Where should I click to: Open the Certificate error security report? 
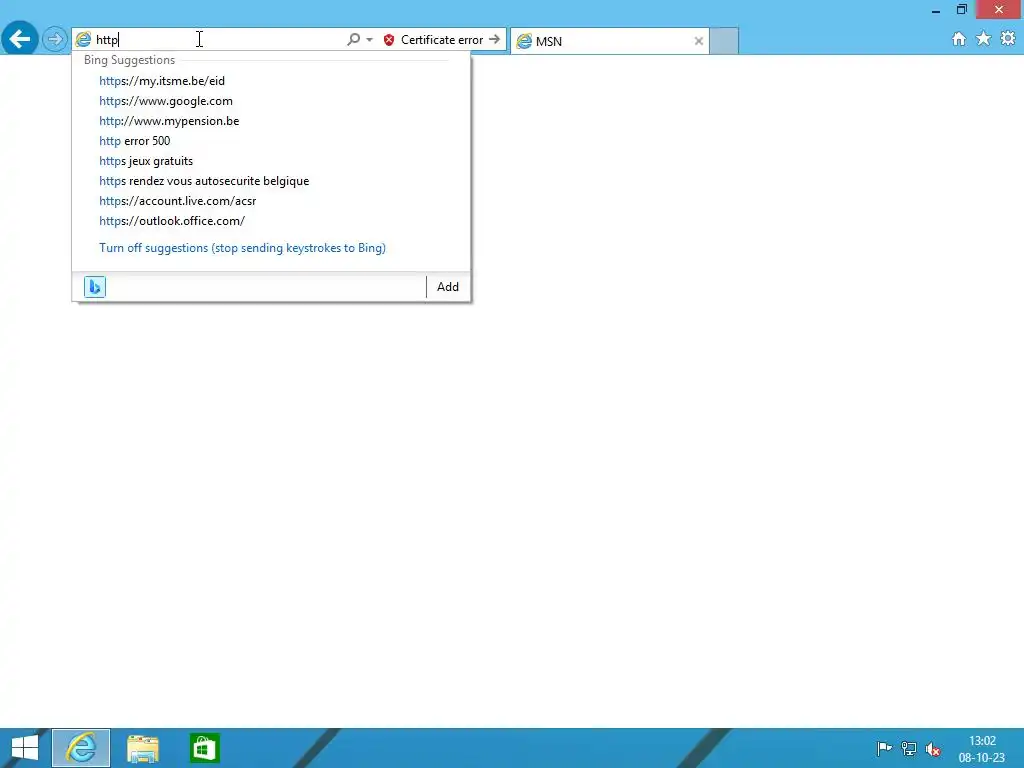[441, 40]
